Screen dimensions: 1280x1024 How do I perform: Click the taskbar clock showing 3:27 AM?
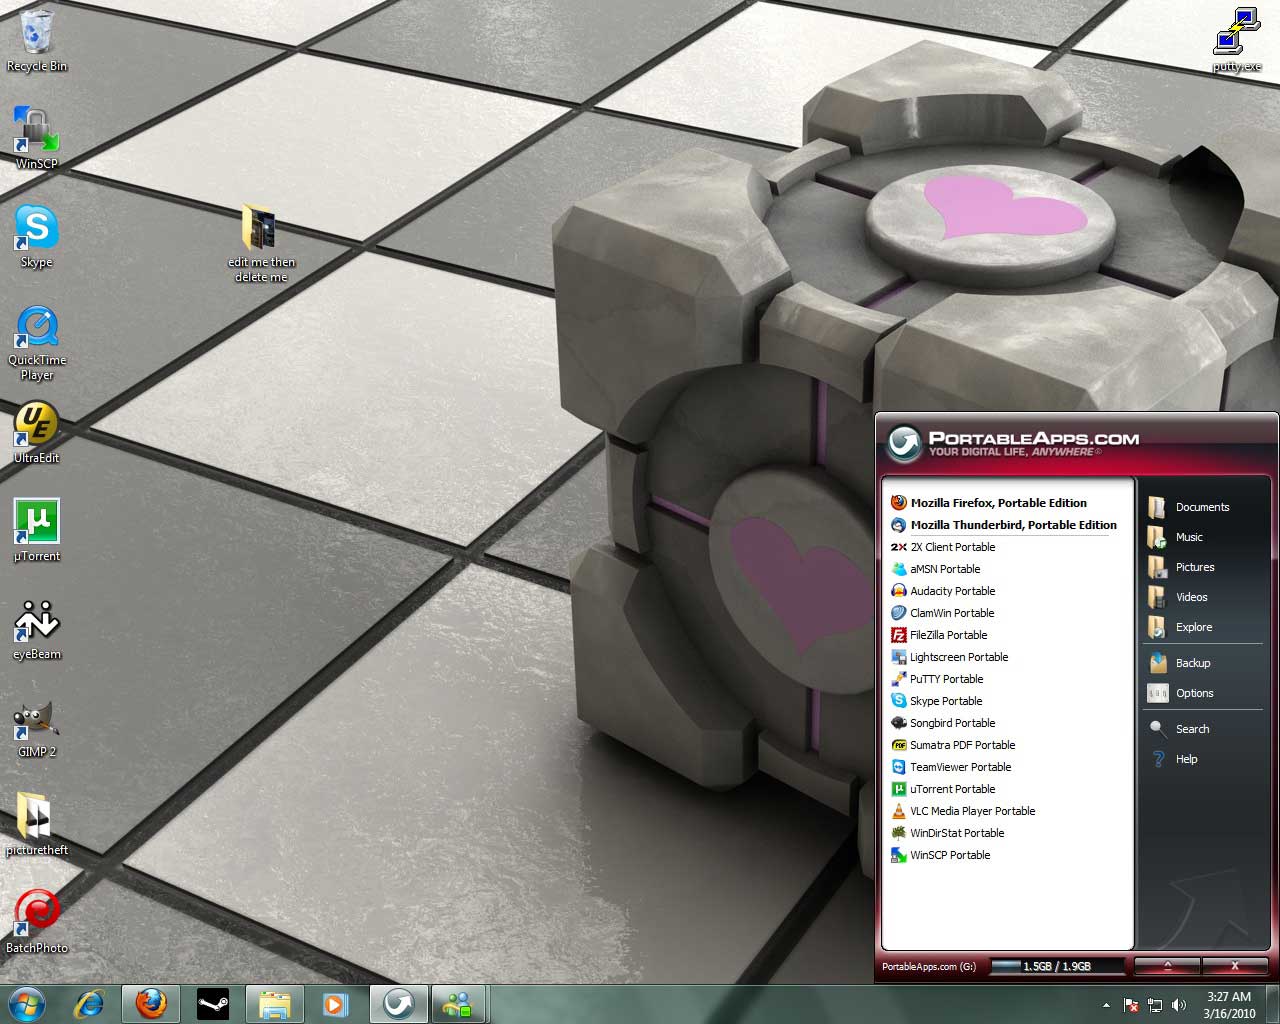(1229, 1005)
